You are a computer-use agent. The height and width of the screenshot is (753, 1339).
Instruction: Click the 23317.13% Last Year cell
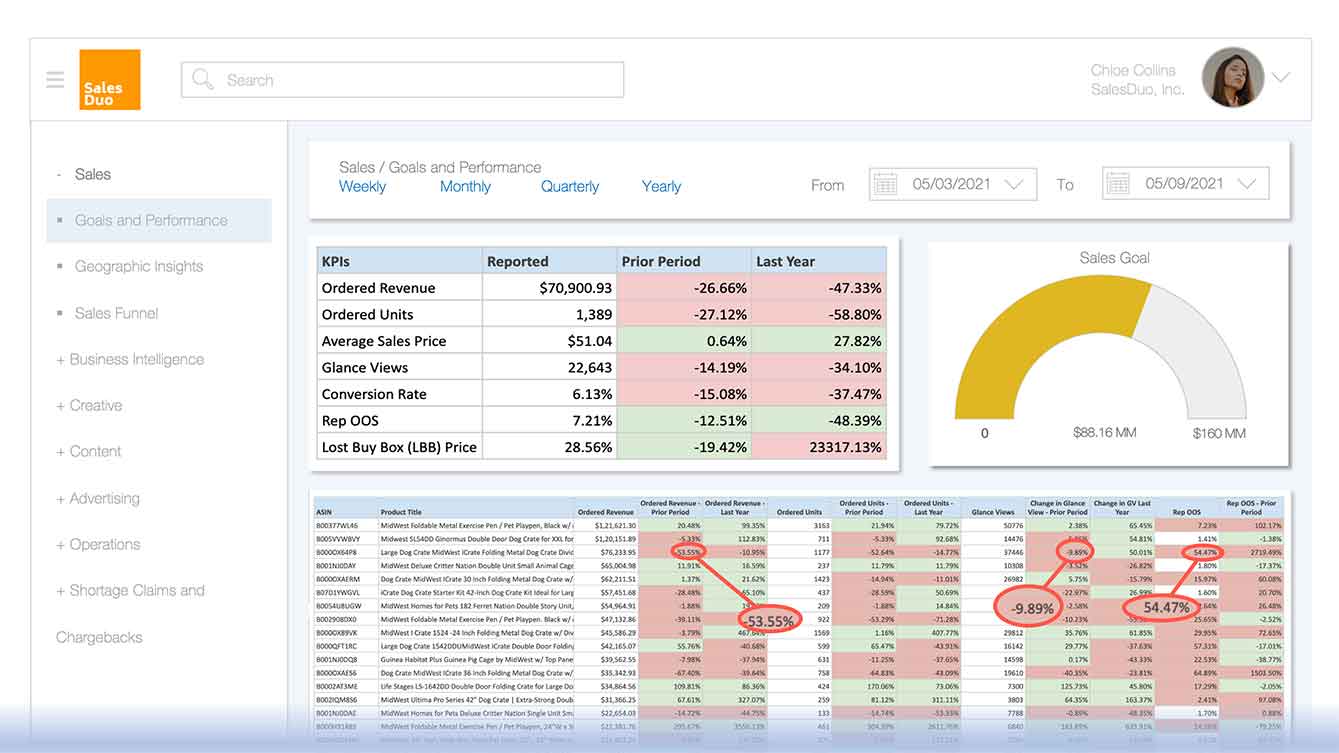pyautogui.click(x=818, y=447)
